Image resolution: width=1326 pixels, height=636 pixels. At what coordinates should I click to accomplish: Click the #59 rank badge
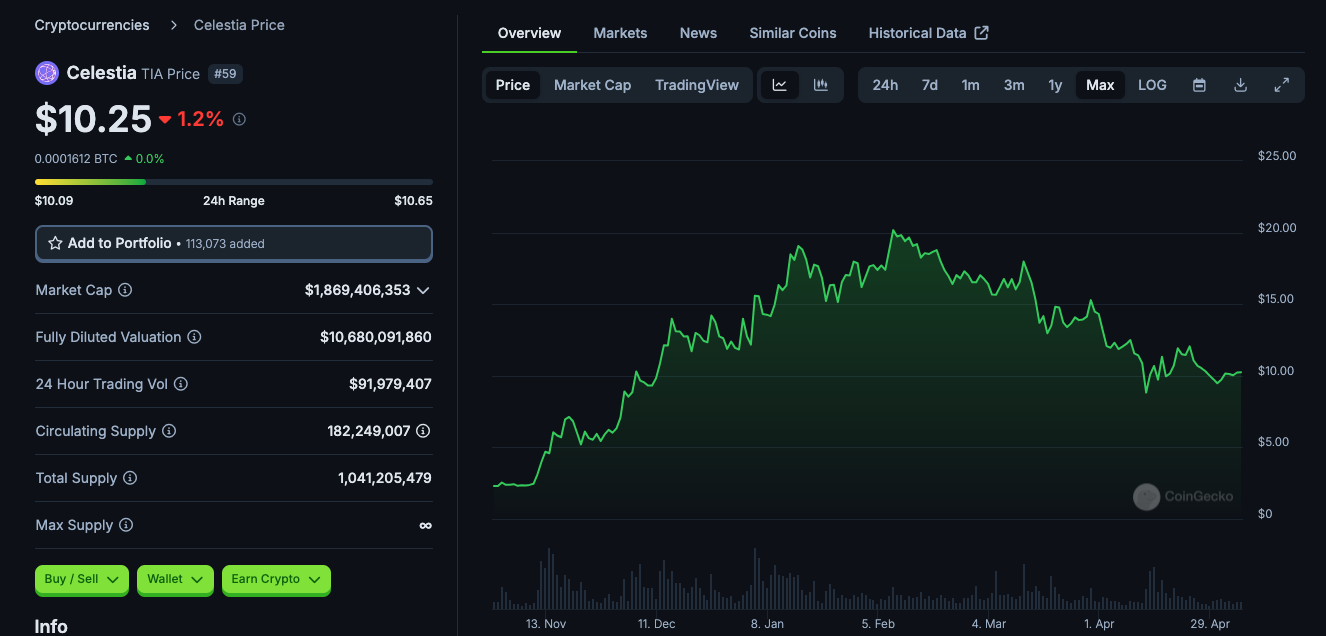click(x=225, y=74)
